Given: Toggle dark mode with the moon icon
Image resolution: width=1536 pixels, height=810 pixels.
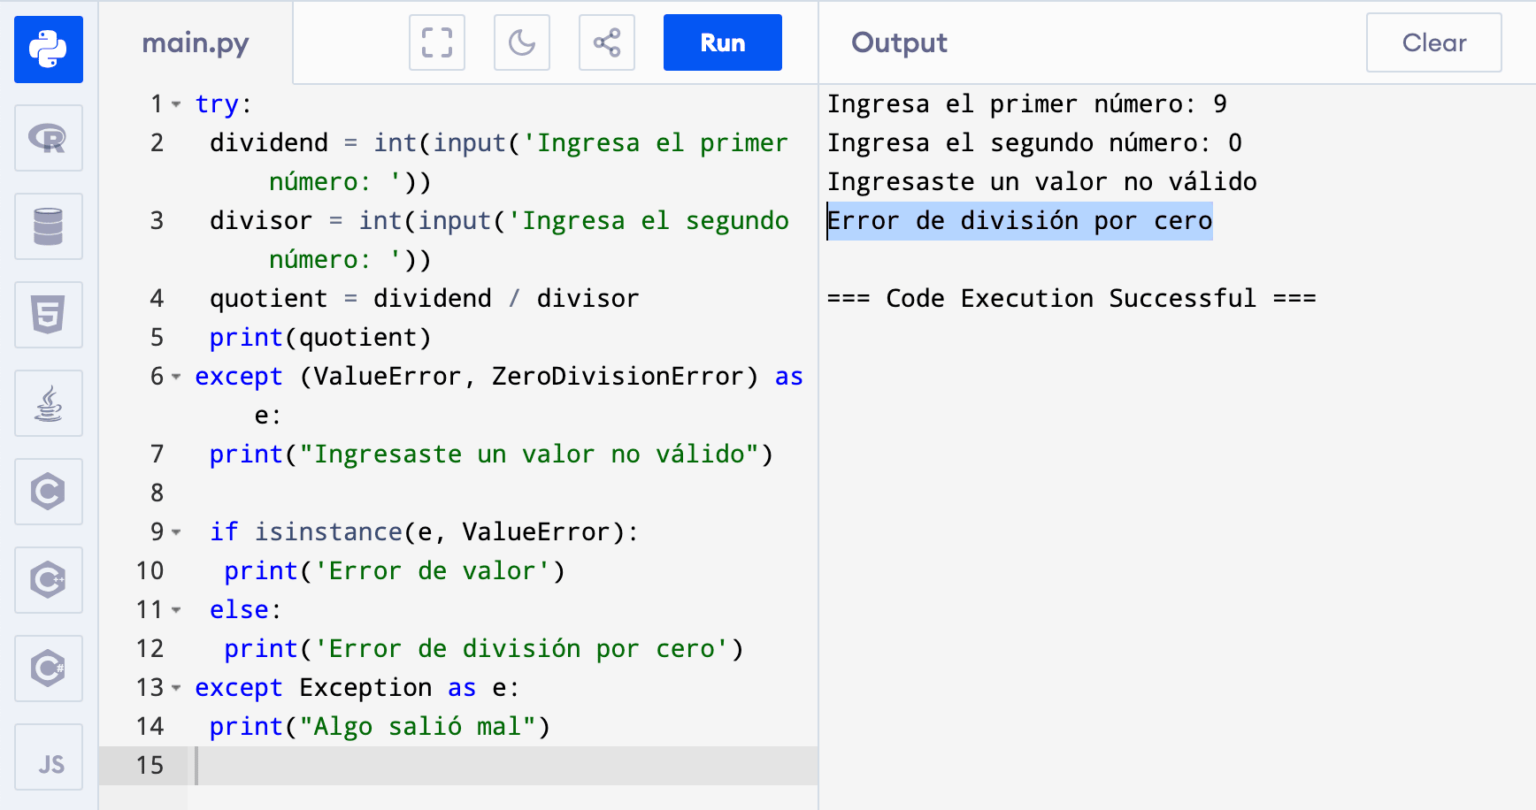Looking at the screenshot, I should coord(521,42).
